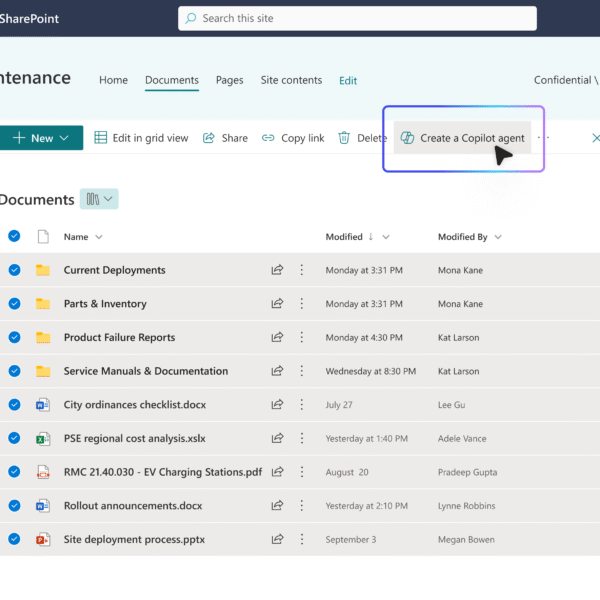Click share icon for Product Failure Reports
Screen dimensions: 600x600
point(277,337)
